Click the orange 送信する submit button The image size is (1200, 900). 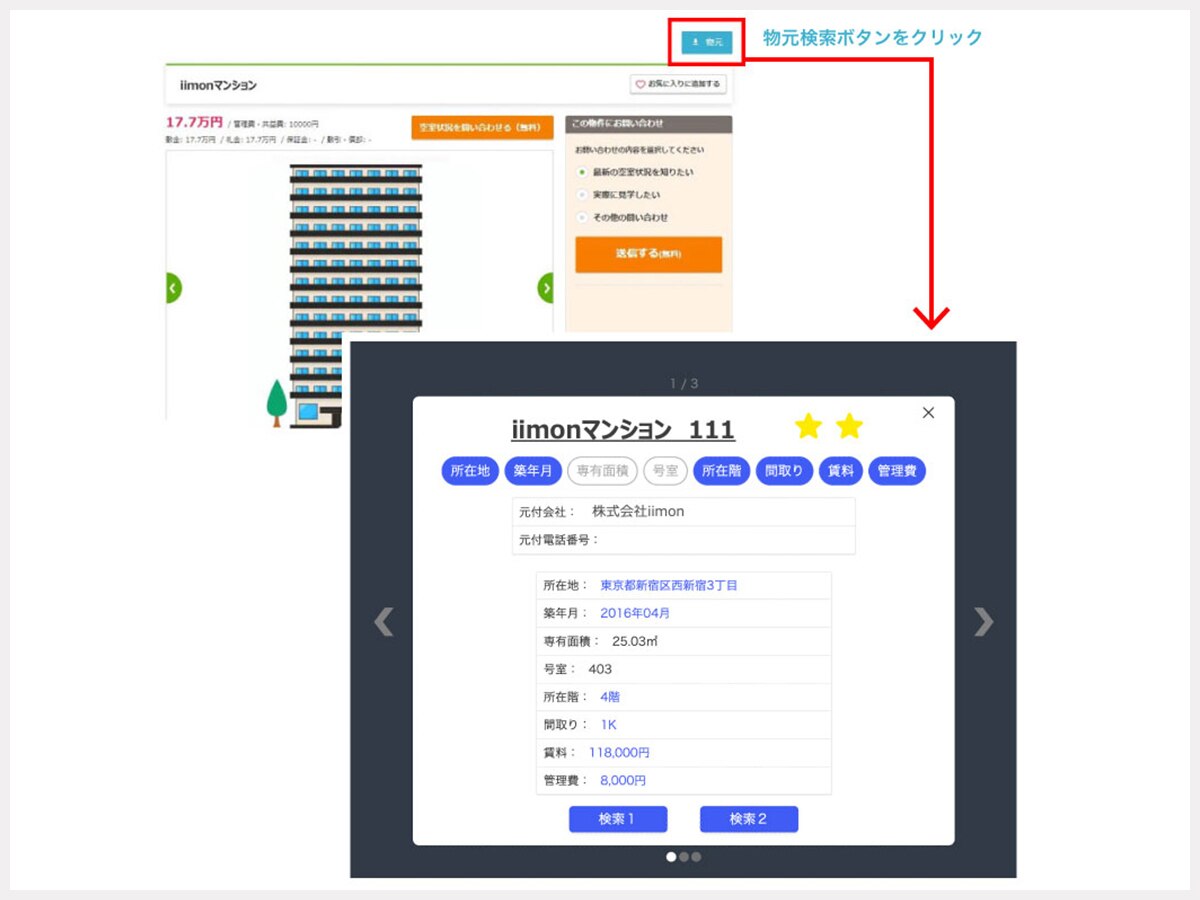648,254
